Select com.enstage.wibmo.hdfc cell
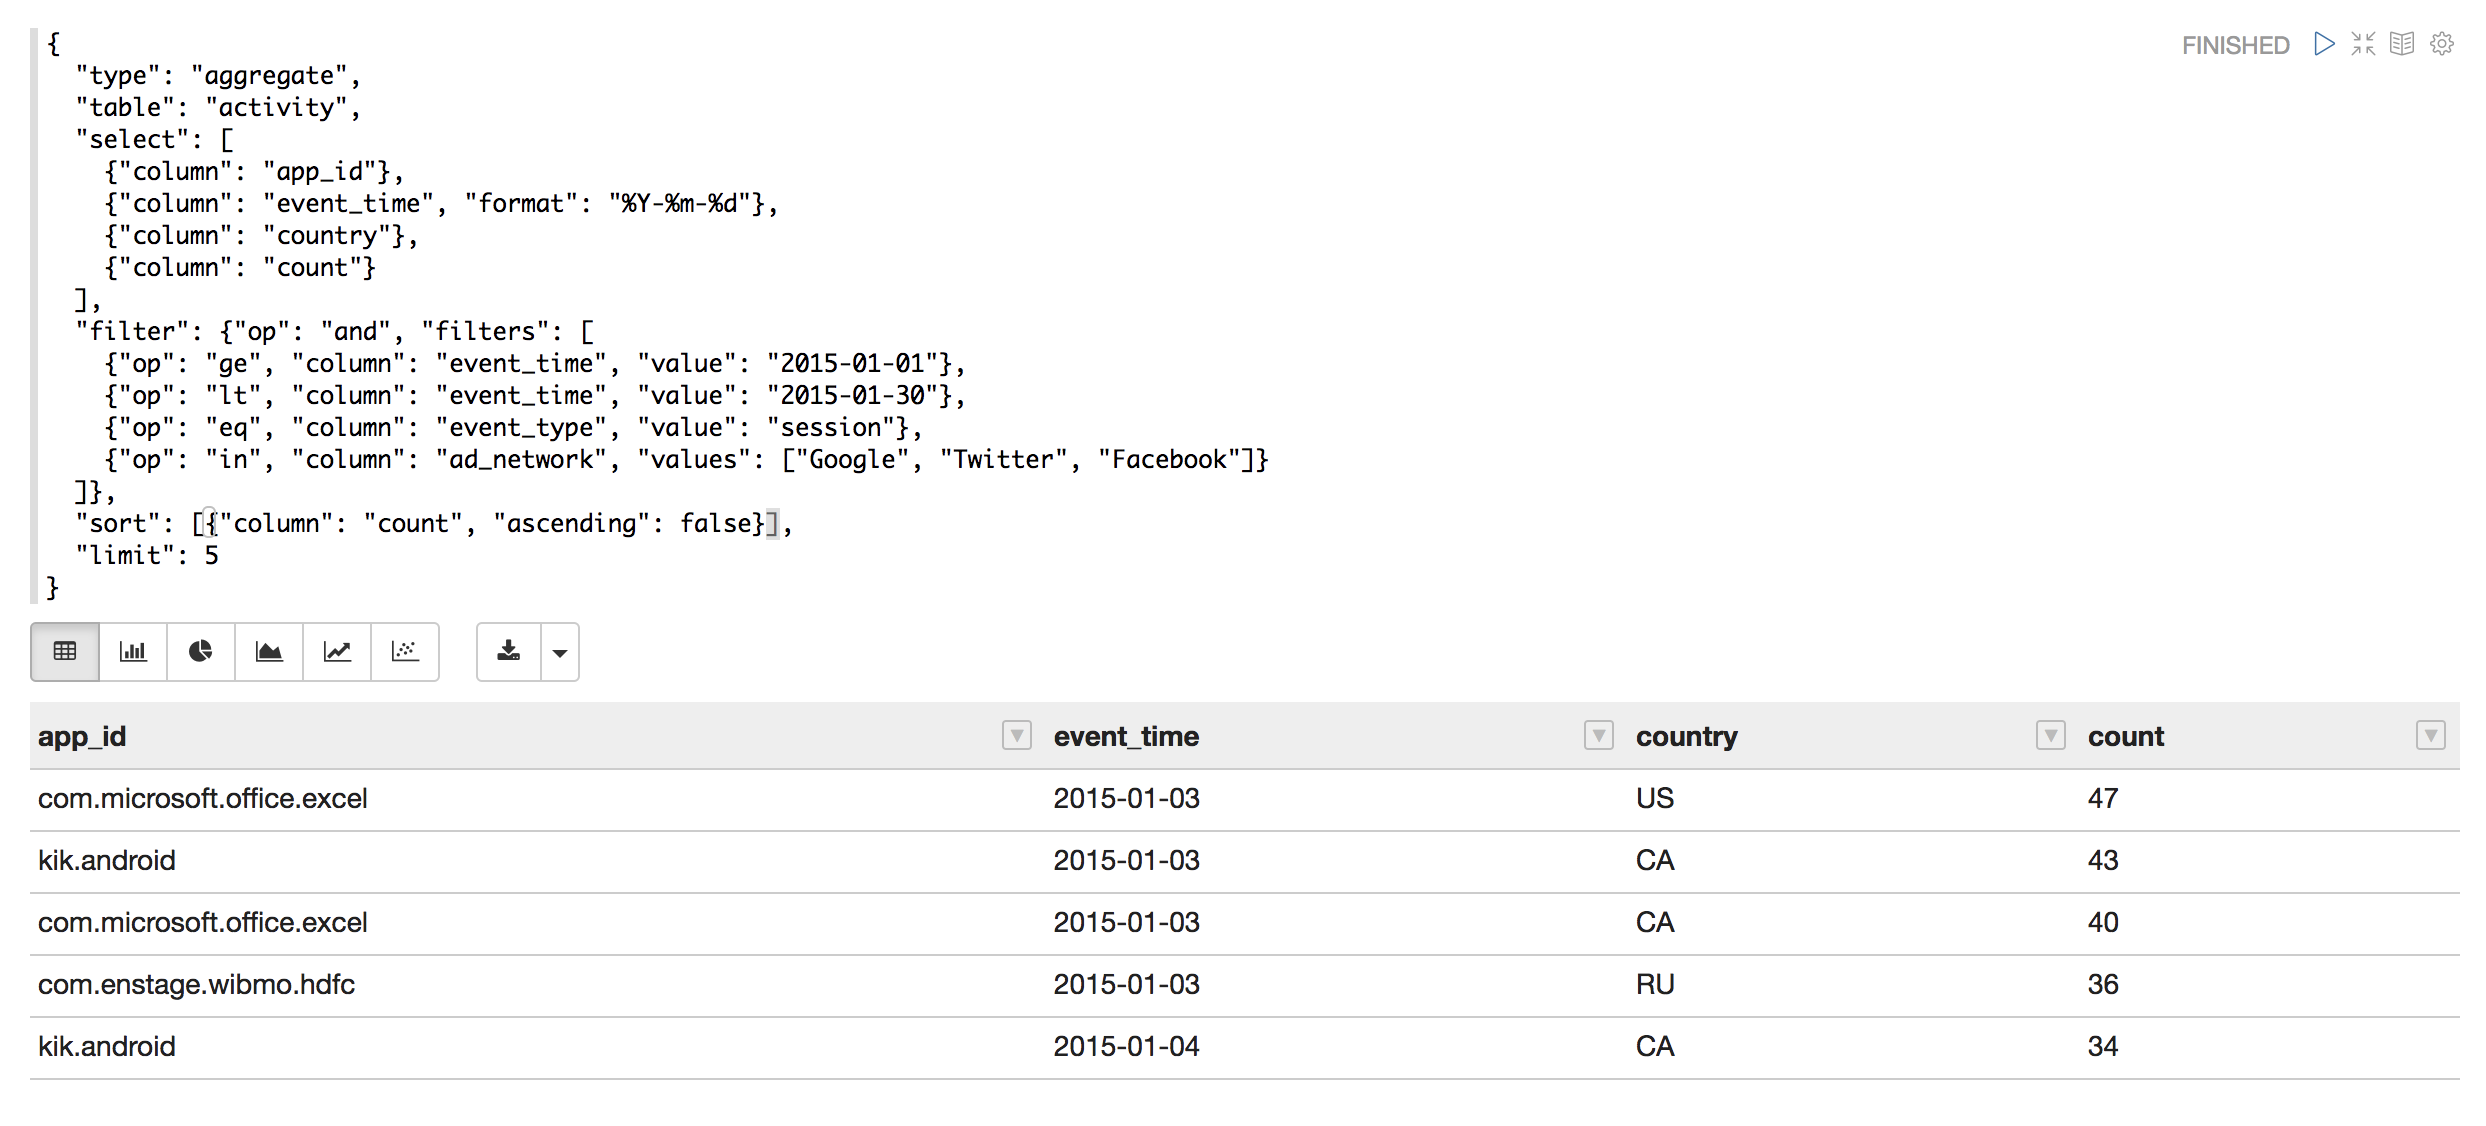This screenshot has width=2486, height=1126. click(197, 985)
